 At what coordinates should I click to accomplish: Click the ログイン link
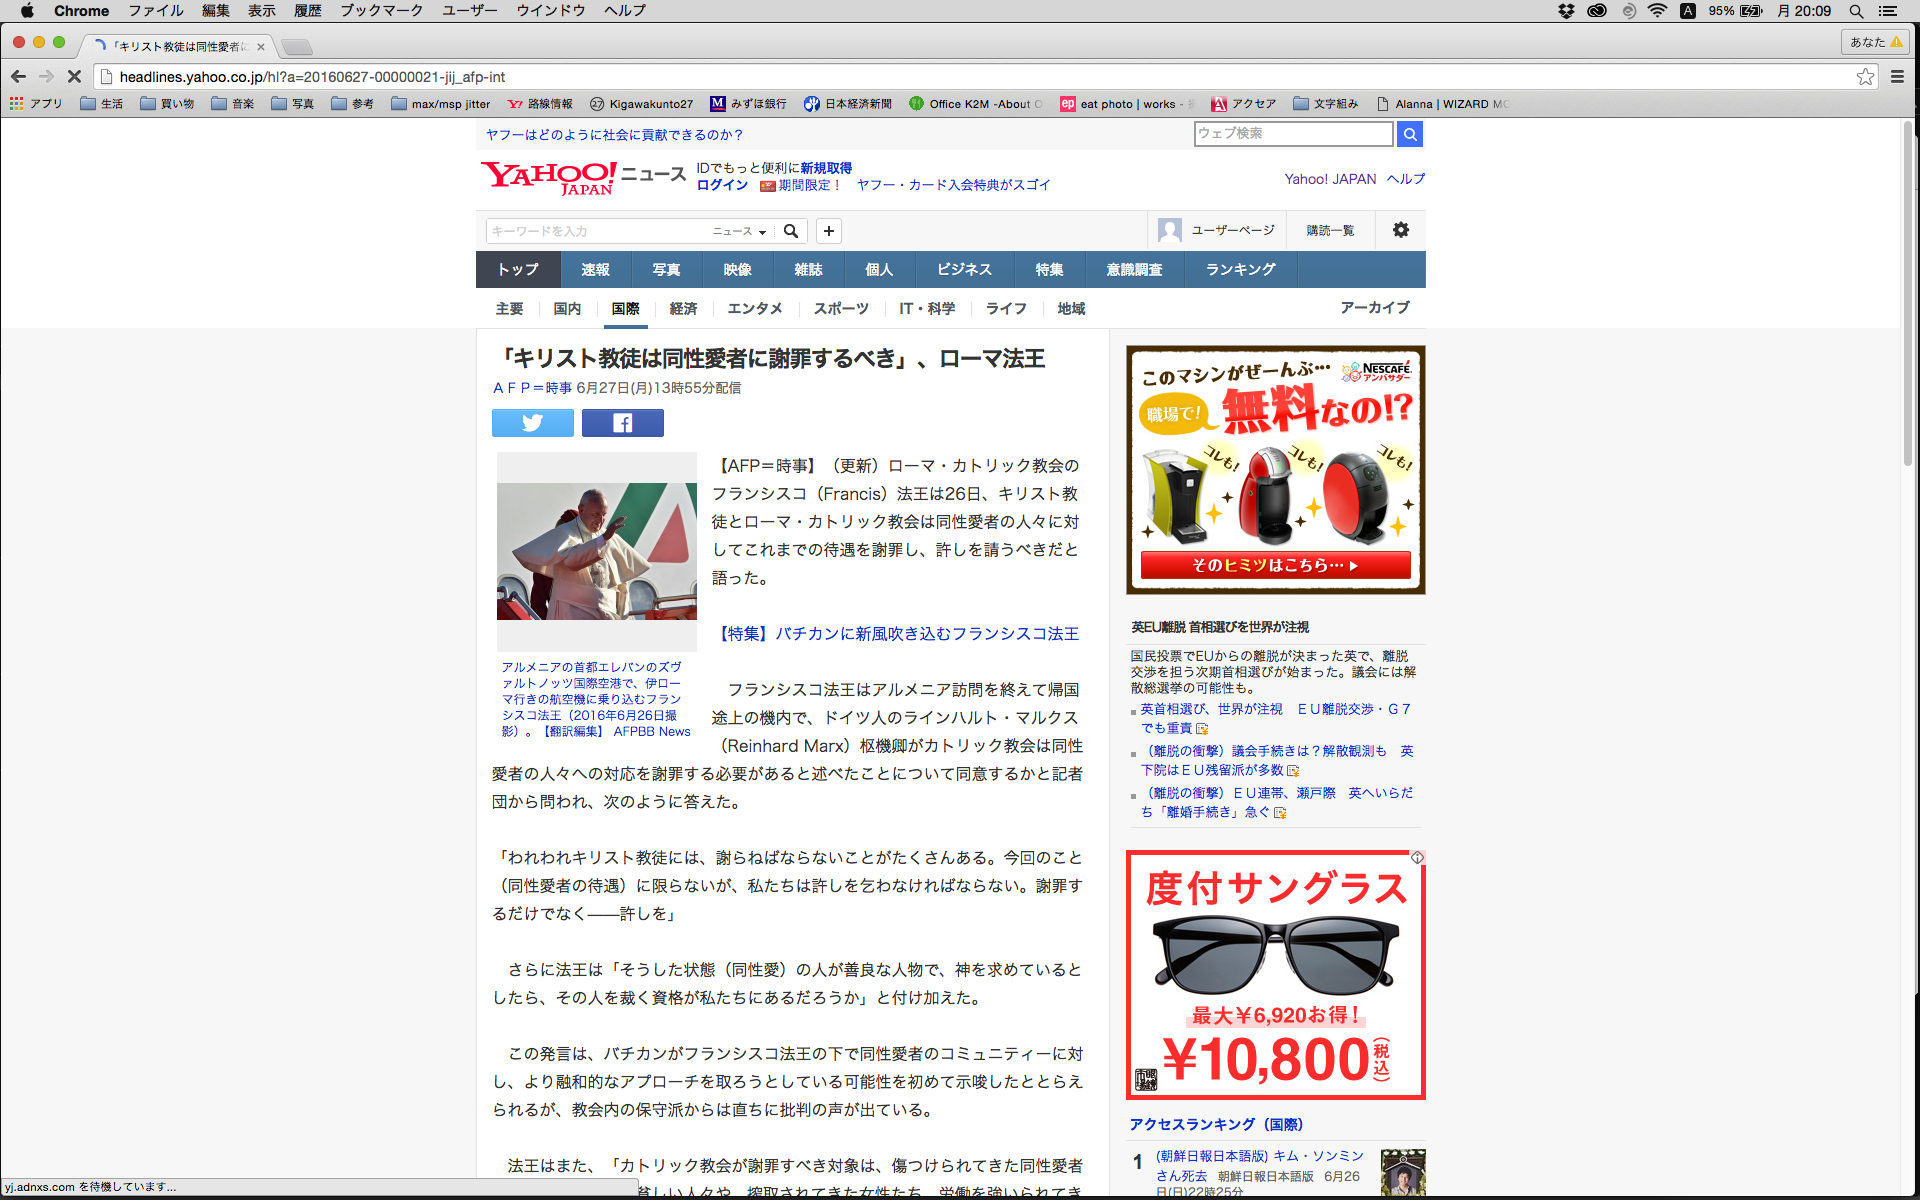[722, 185]
